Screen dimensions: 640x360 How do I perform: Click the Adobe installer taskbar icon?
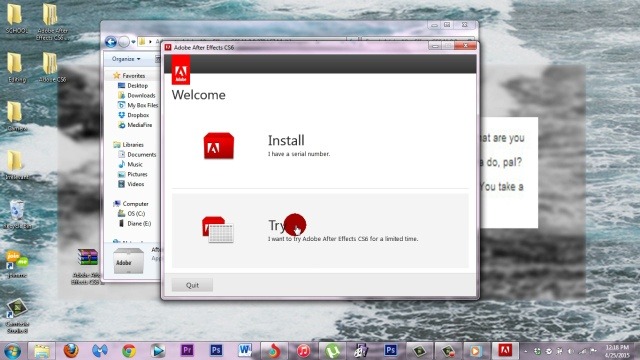tap(505, 351)
